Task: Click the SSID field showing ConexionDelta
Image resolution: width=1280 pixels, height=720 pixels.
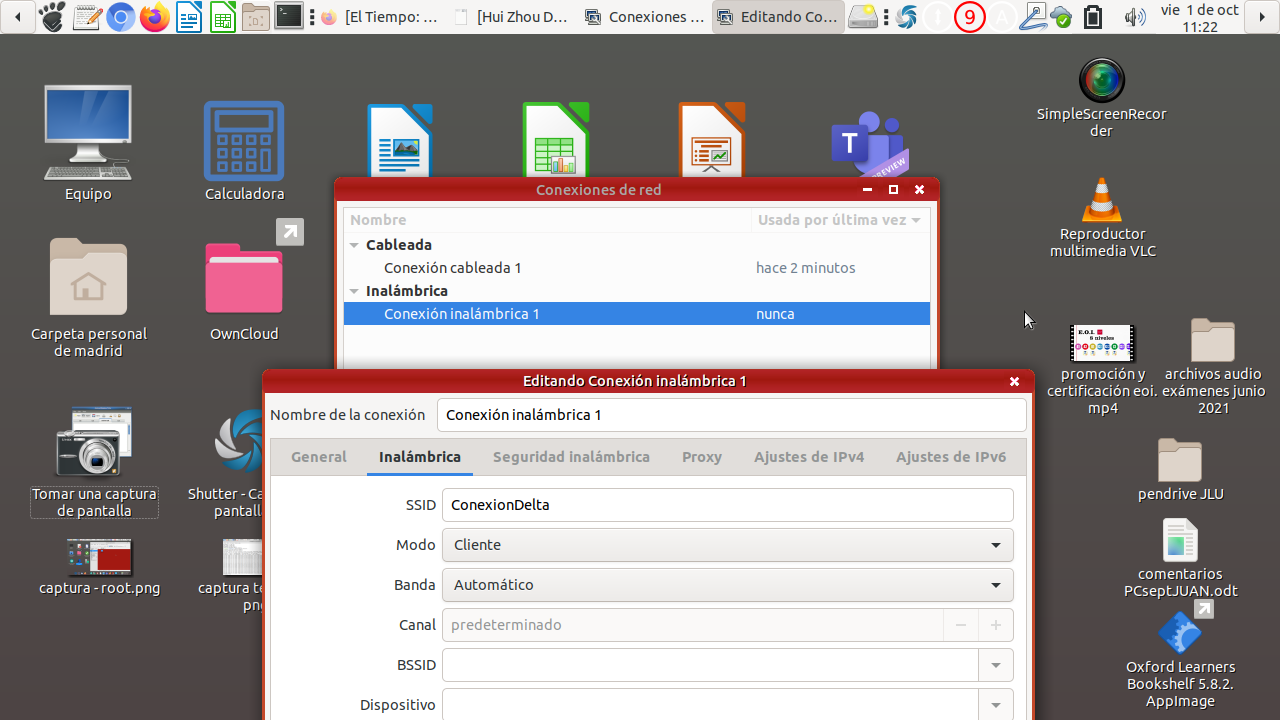Action: [727, 505]
